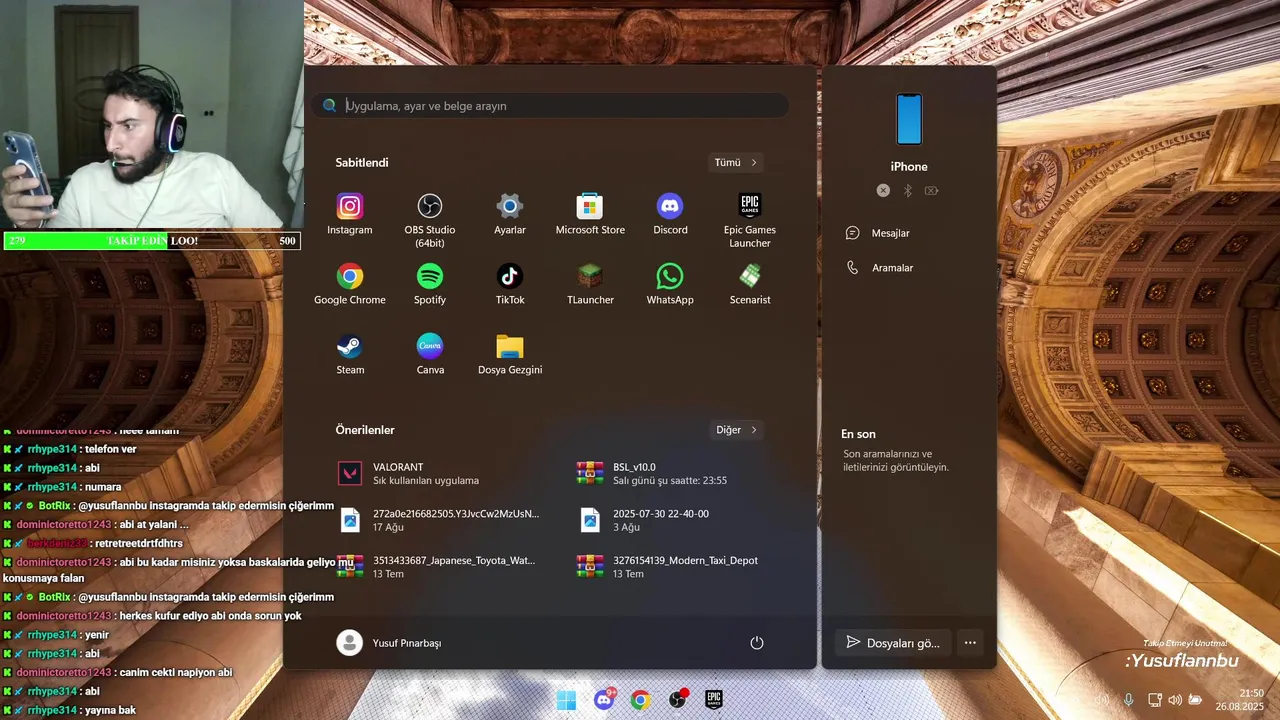Screen dimensions: 1280x720
Task: Open Google Chrome from the taskbar
Action: [x=641, y=700]
